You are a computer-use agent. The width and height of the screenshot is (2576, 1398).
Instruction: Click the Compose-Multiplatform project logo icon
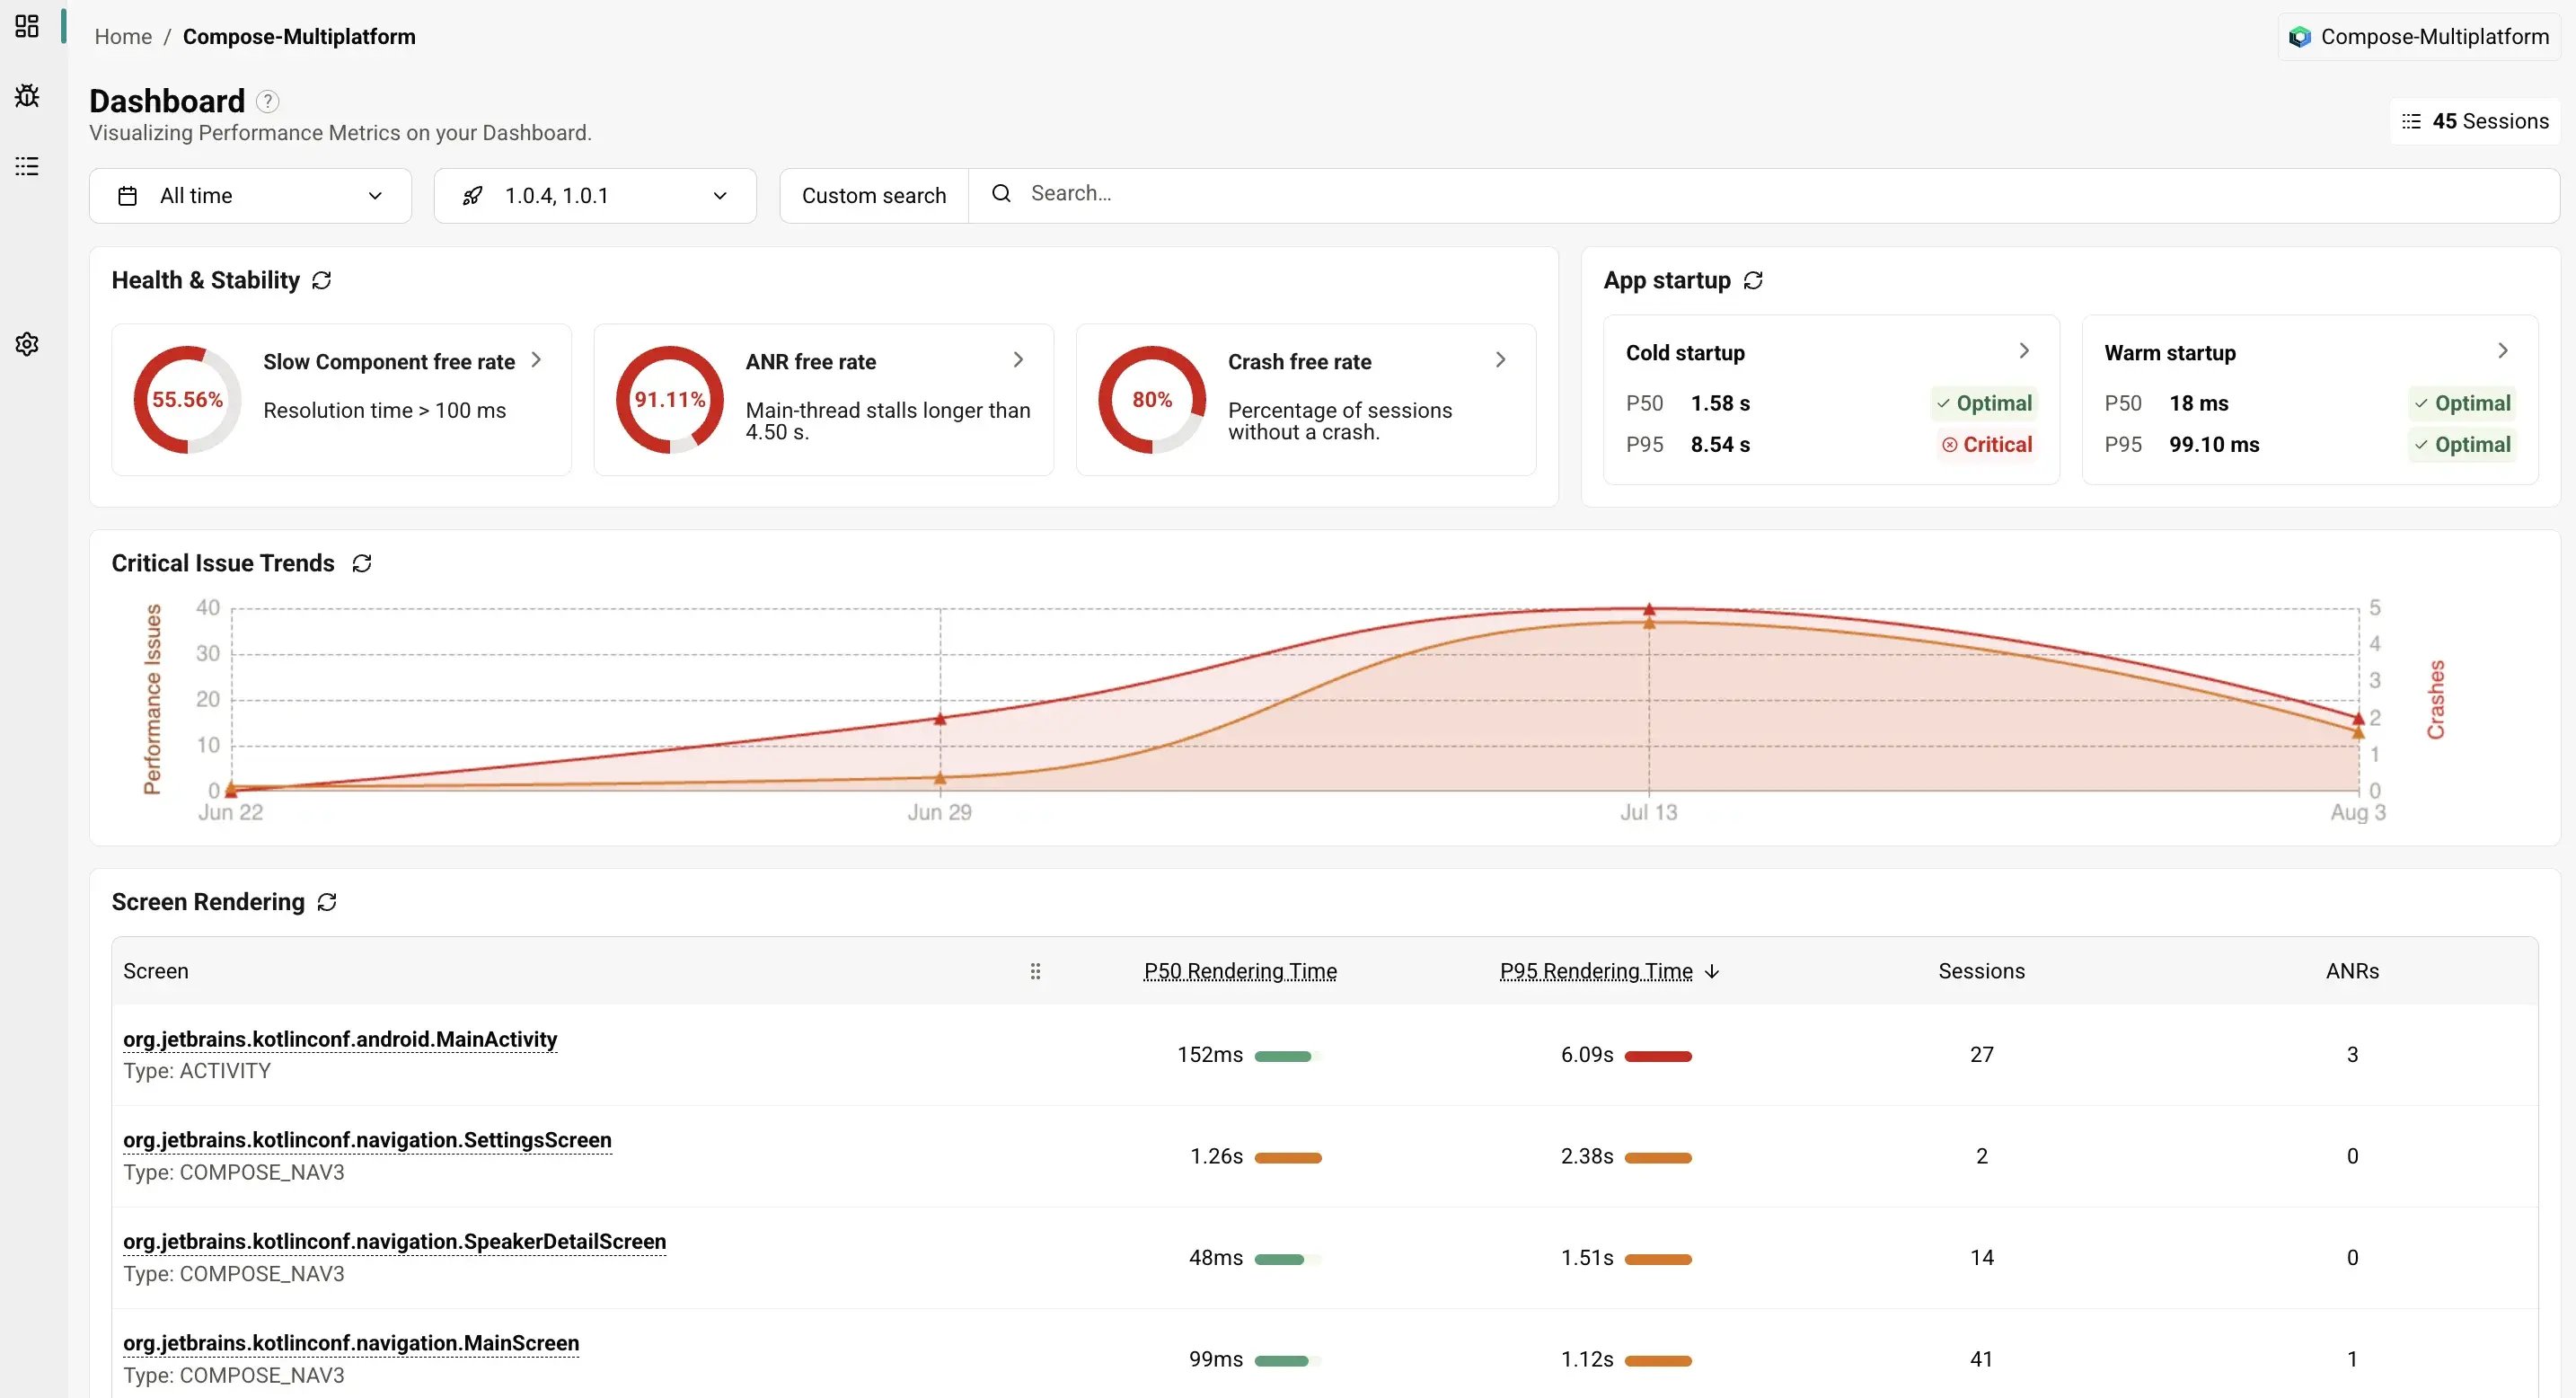[x=2300, y=37]
